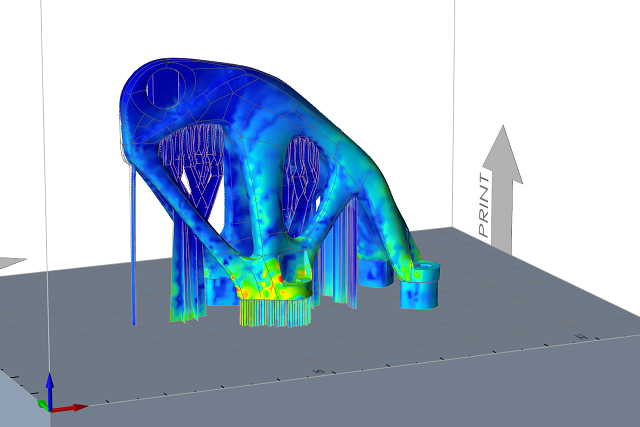The image size is (640, 427).
Task: Click the red X axis arrow
Action: pyautogui.click(x=70, y=408)
